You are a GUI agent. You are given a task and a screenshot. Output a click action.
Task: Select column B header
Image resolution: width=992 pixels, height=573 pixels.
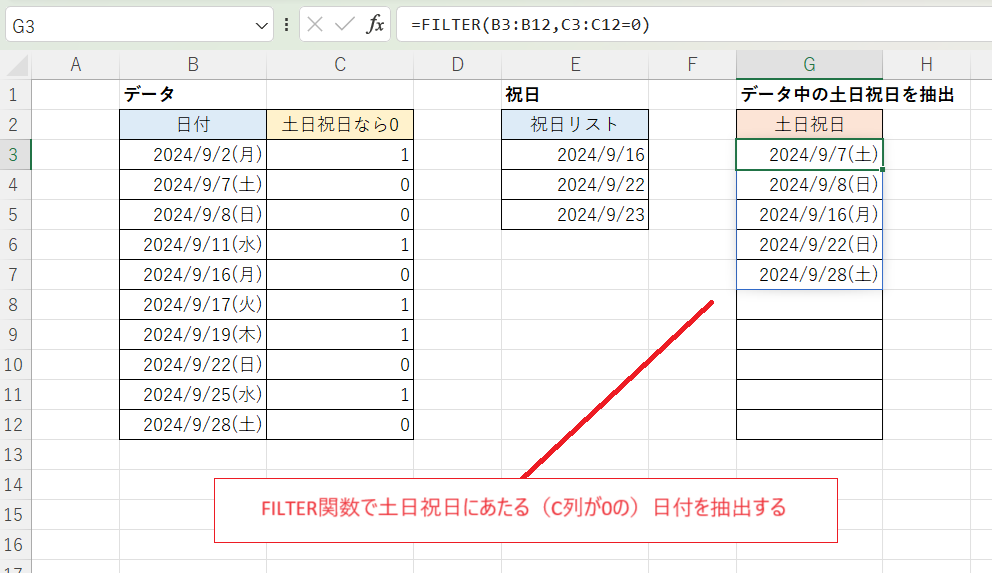coord(193,65)
